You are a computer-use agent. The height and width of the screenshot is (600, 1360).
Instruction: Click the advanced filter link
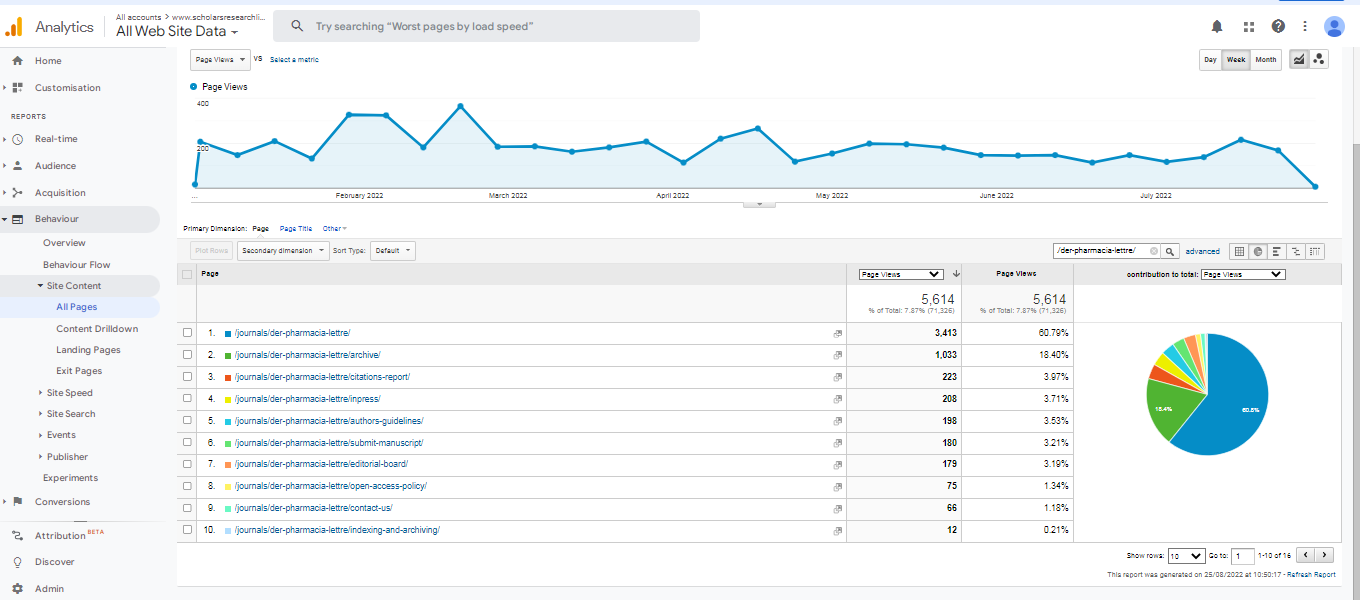pos(1202,252)
